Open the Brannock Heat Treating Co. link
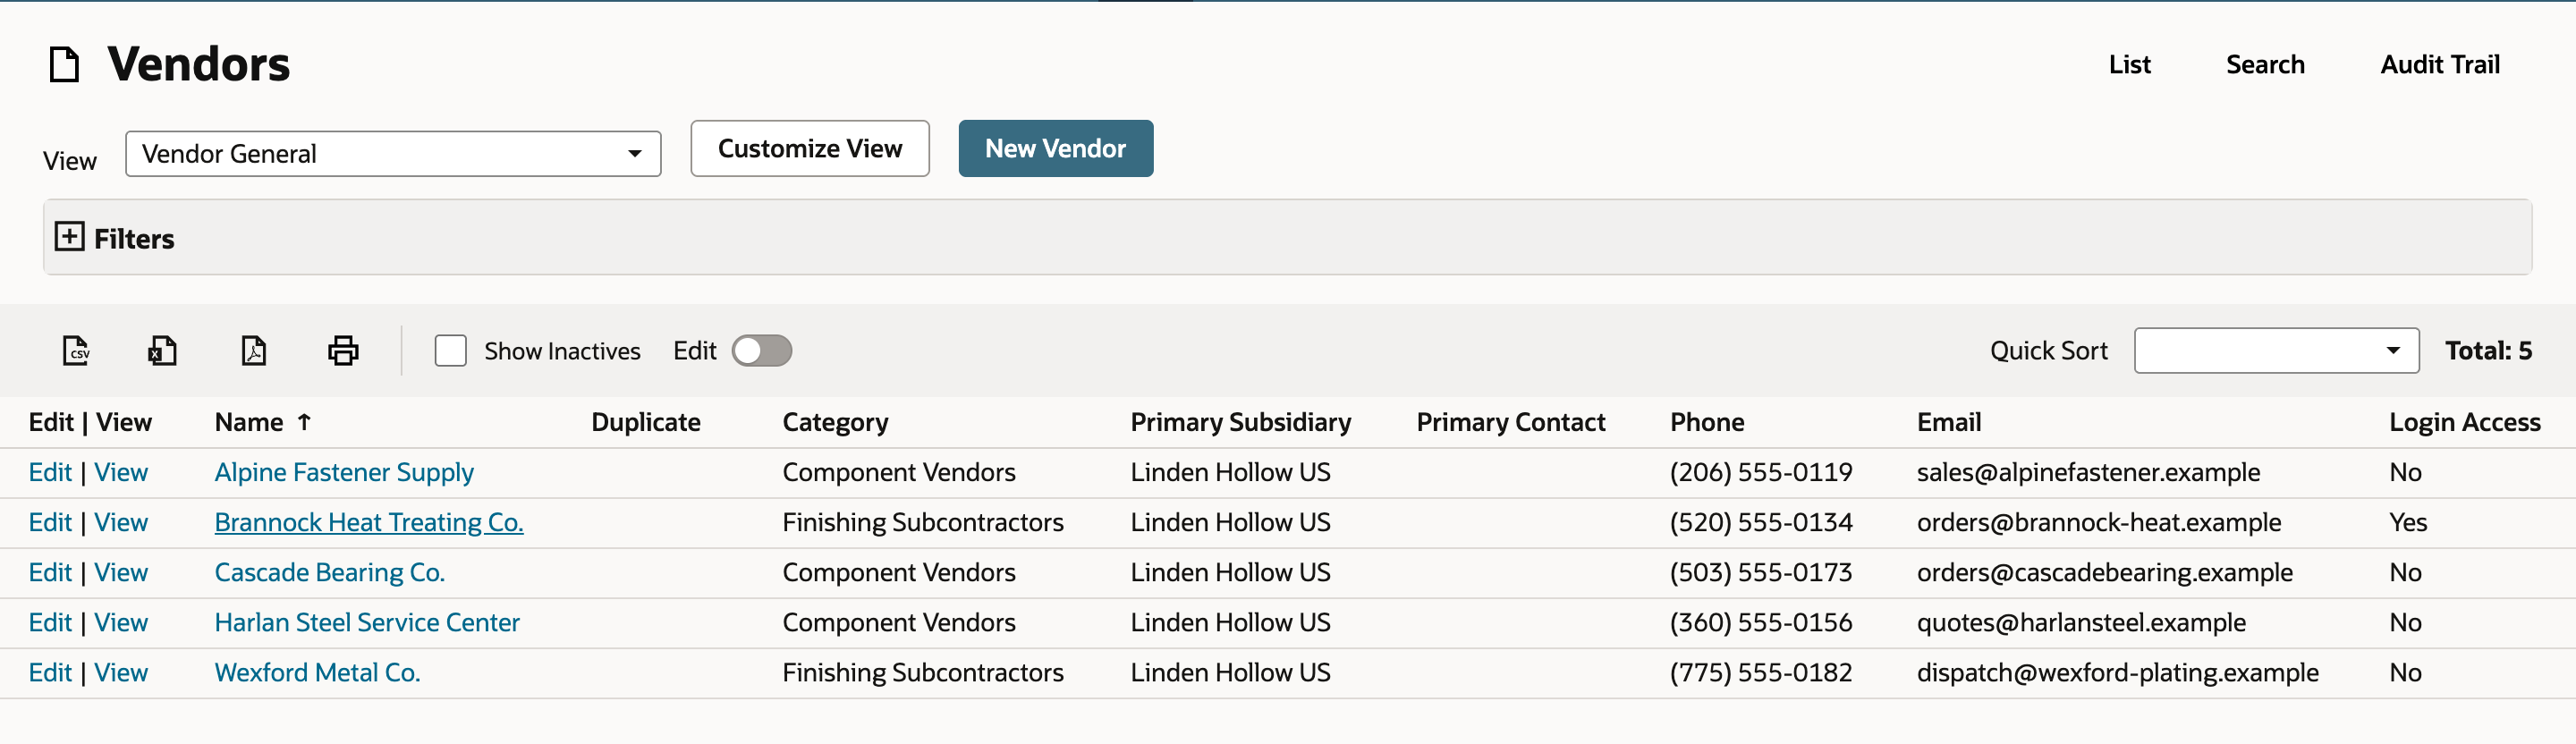This screenshot has width=2576, height=744. [x=369, y=522]
